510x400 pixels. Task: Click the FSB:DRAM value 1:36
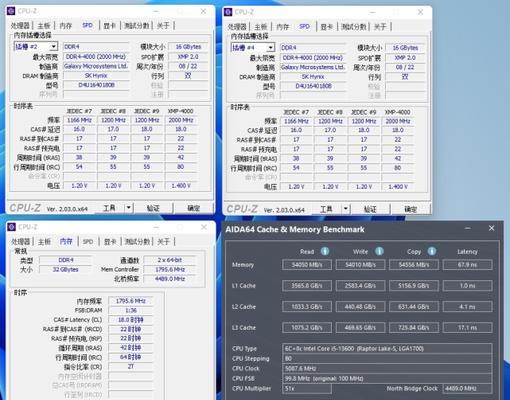130,310
